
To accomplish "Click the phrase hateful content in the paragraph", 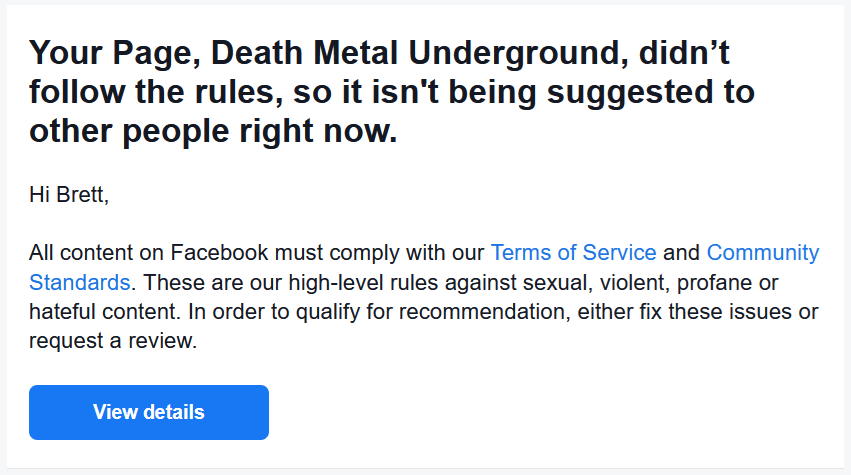I will point(105,312).
